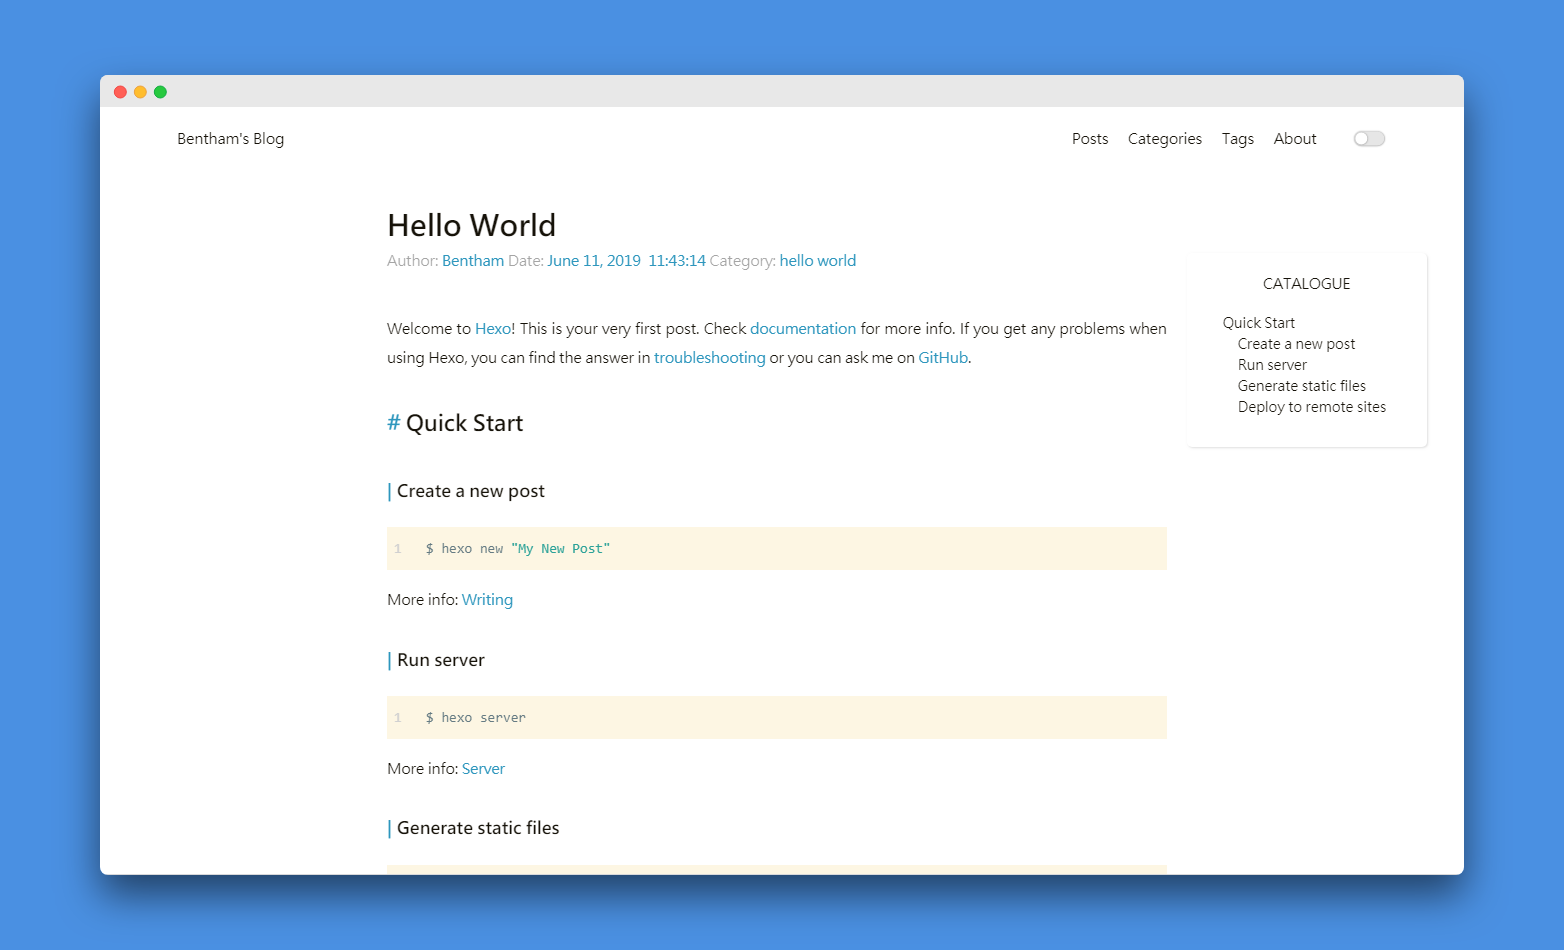Click the red close window button
1564x950 pixels.
(x=120, y=92)
